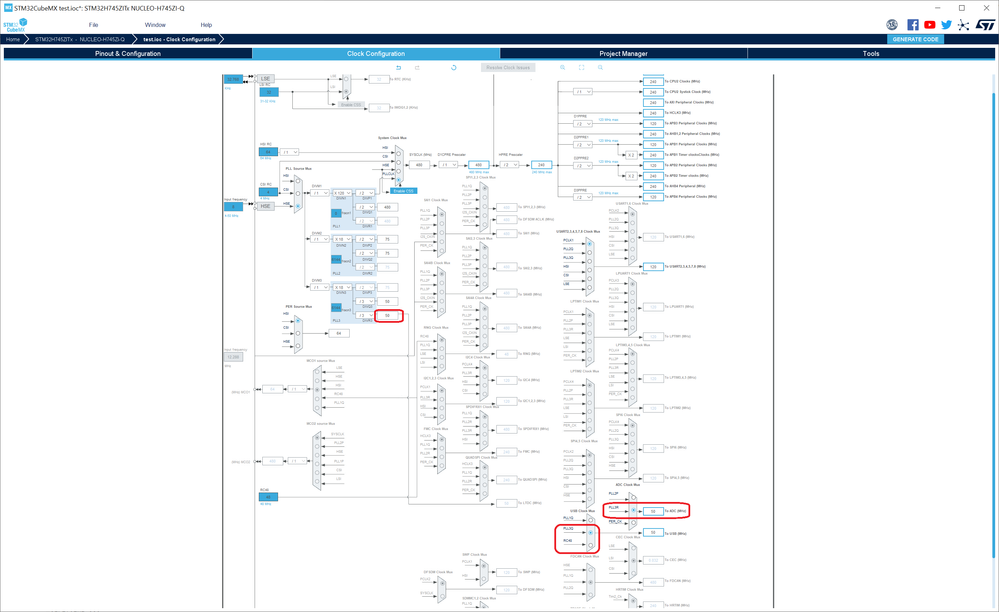This screenshot has width=999, height=612.
Task: Switch to Pinout & Configuration tab
Action: [x=128, y=53]
